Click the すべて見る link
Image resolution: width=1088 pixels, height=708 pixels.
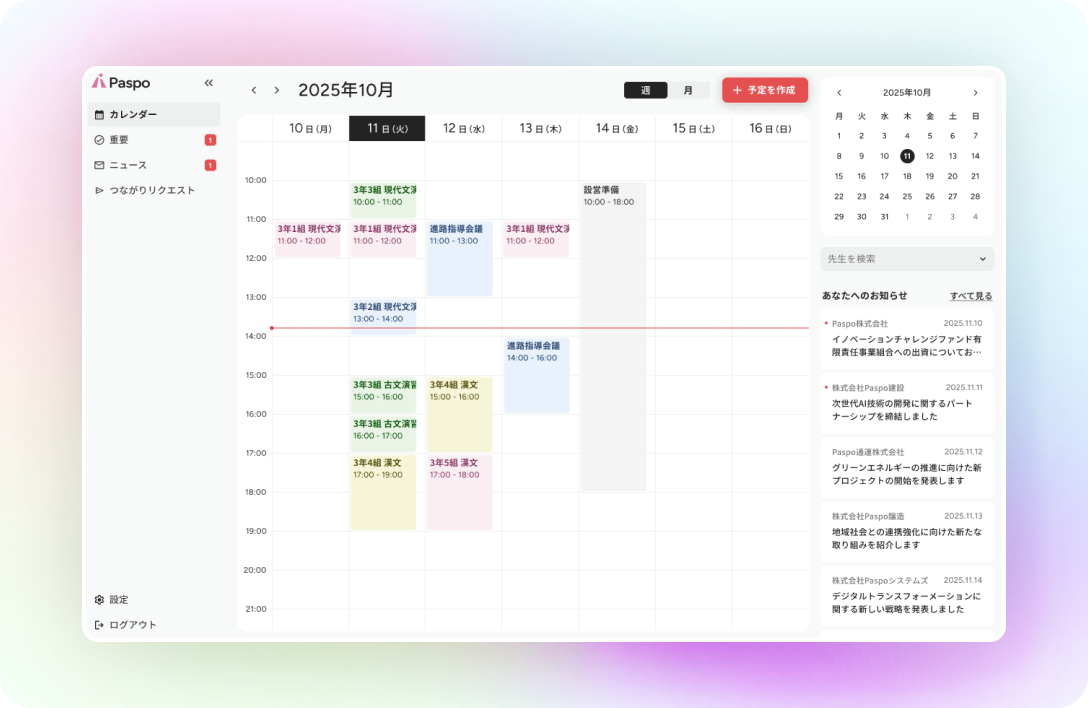[x=971, y=296]
